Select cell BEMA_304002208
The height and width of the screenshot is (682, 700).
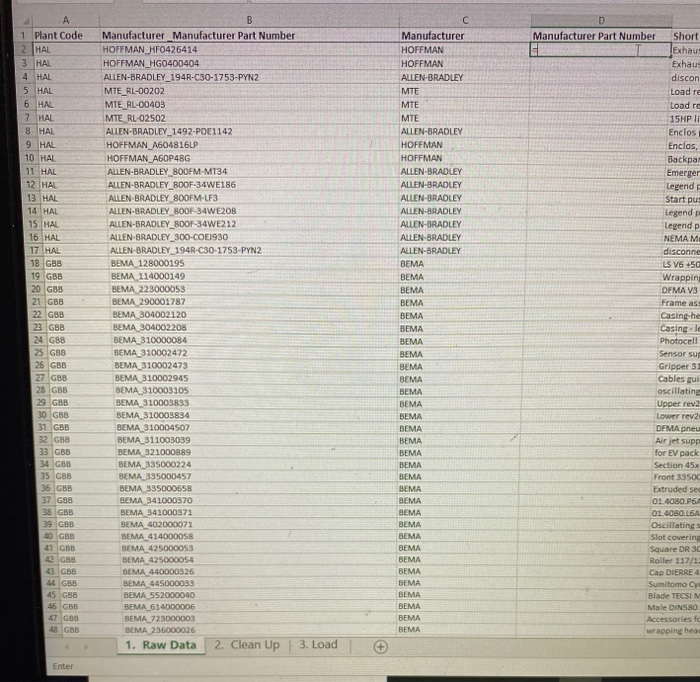point(255,327)
